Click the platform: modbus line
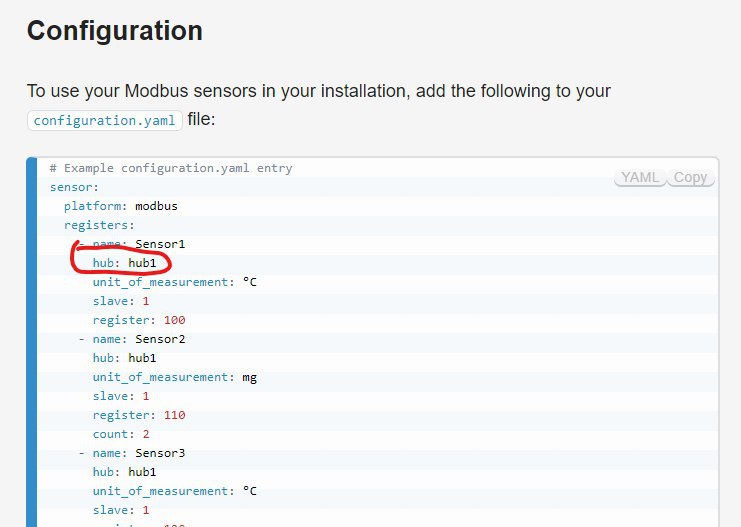Viewport: 741px width, 527px height. coord(121,206)
